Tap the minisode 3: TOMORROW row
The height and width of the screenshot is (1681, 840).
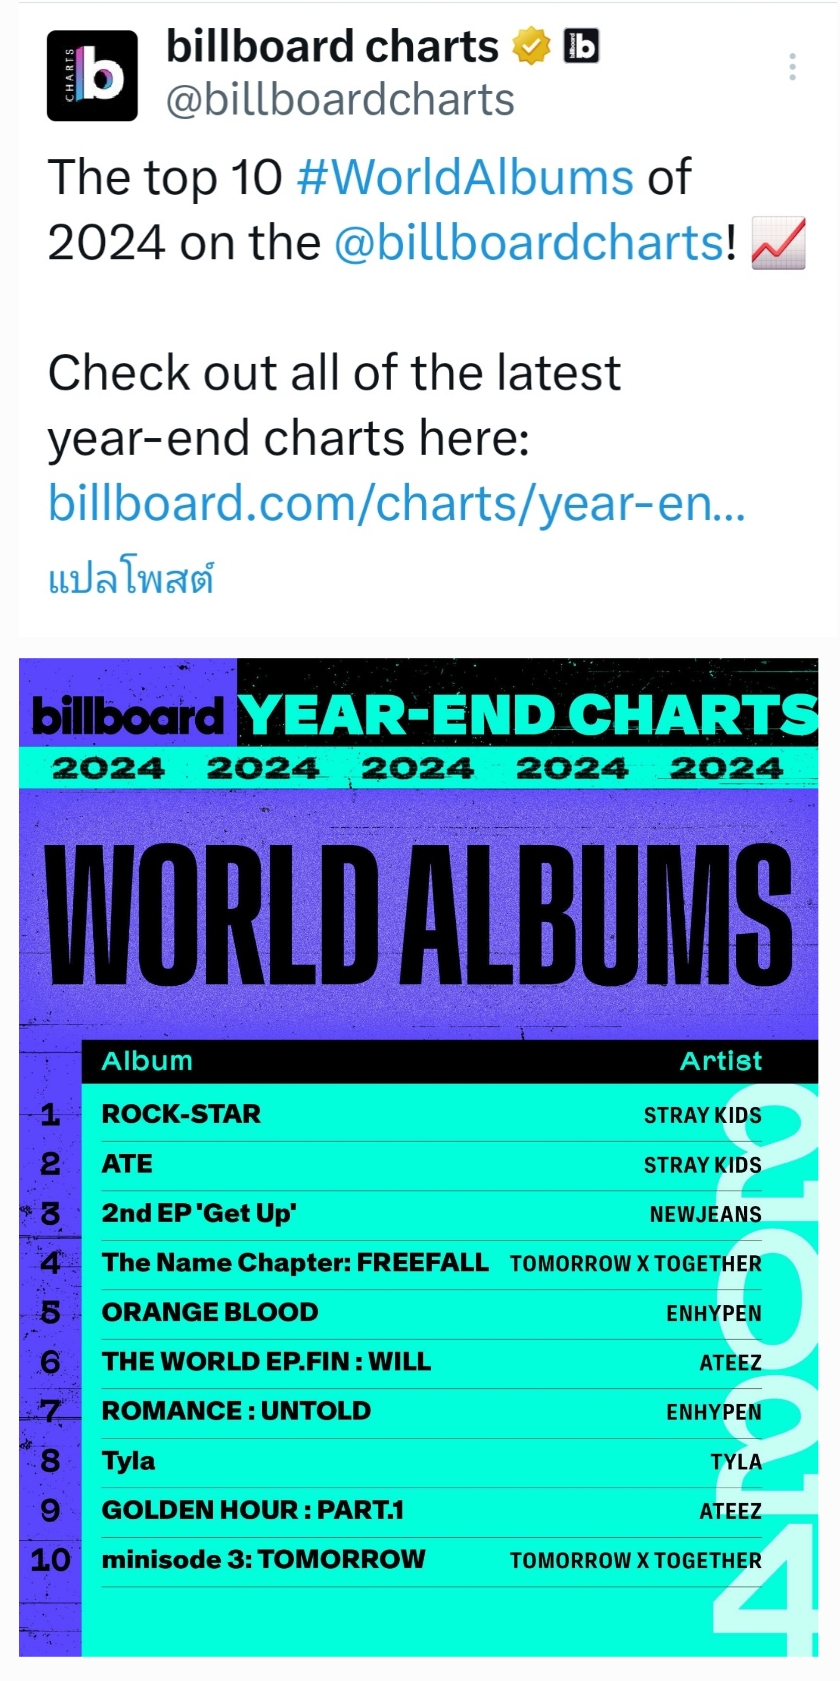[x=431, y=1561]
